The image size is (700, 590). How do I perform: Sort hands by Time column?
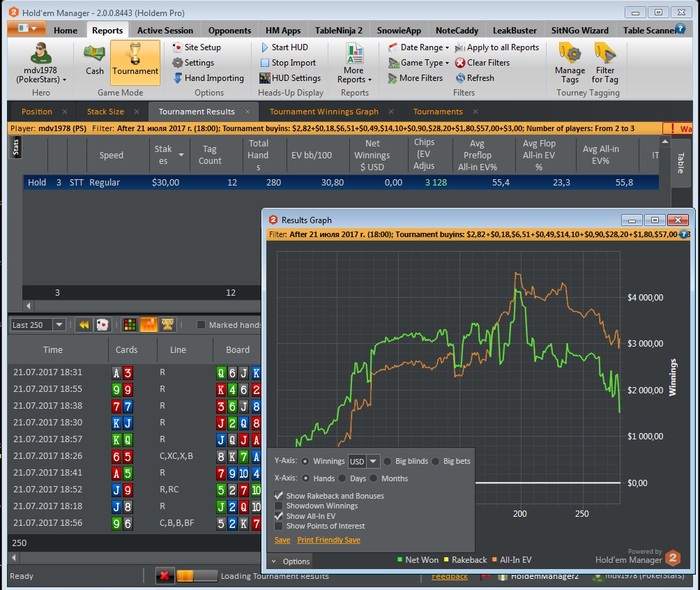click(53, 350)
